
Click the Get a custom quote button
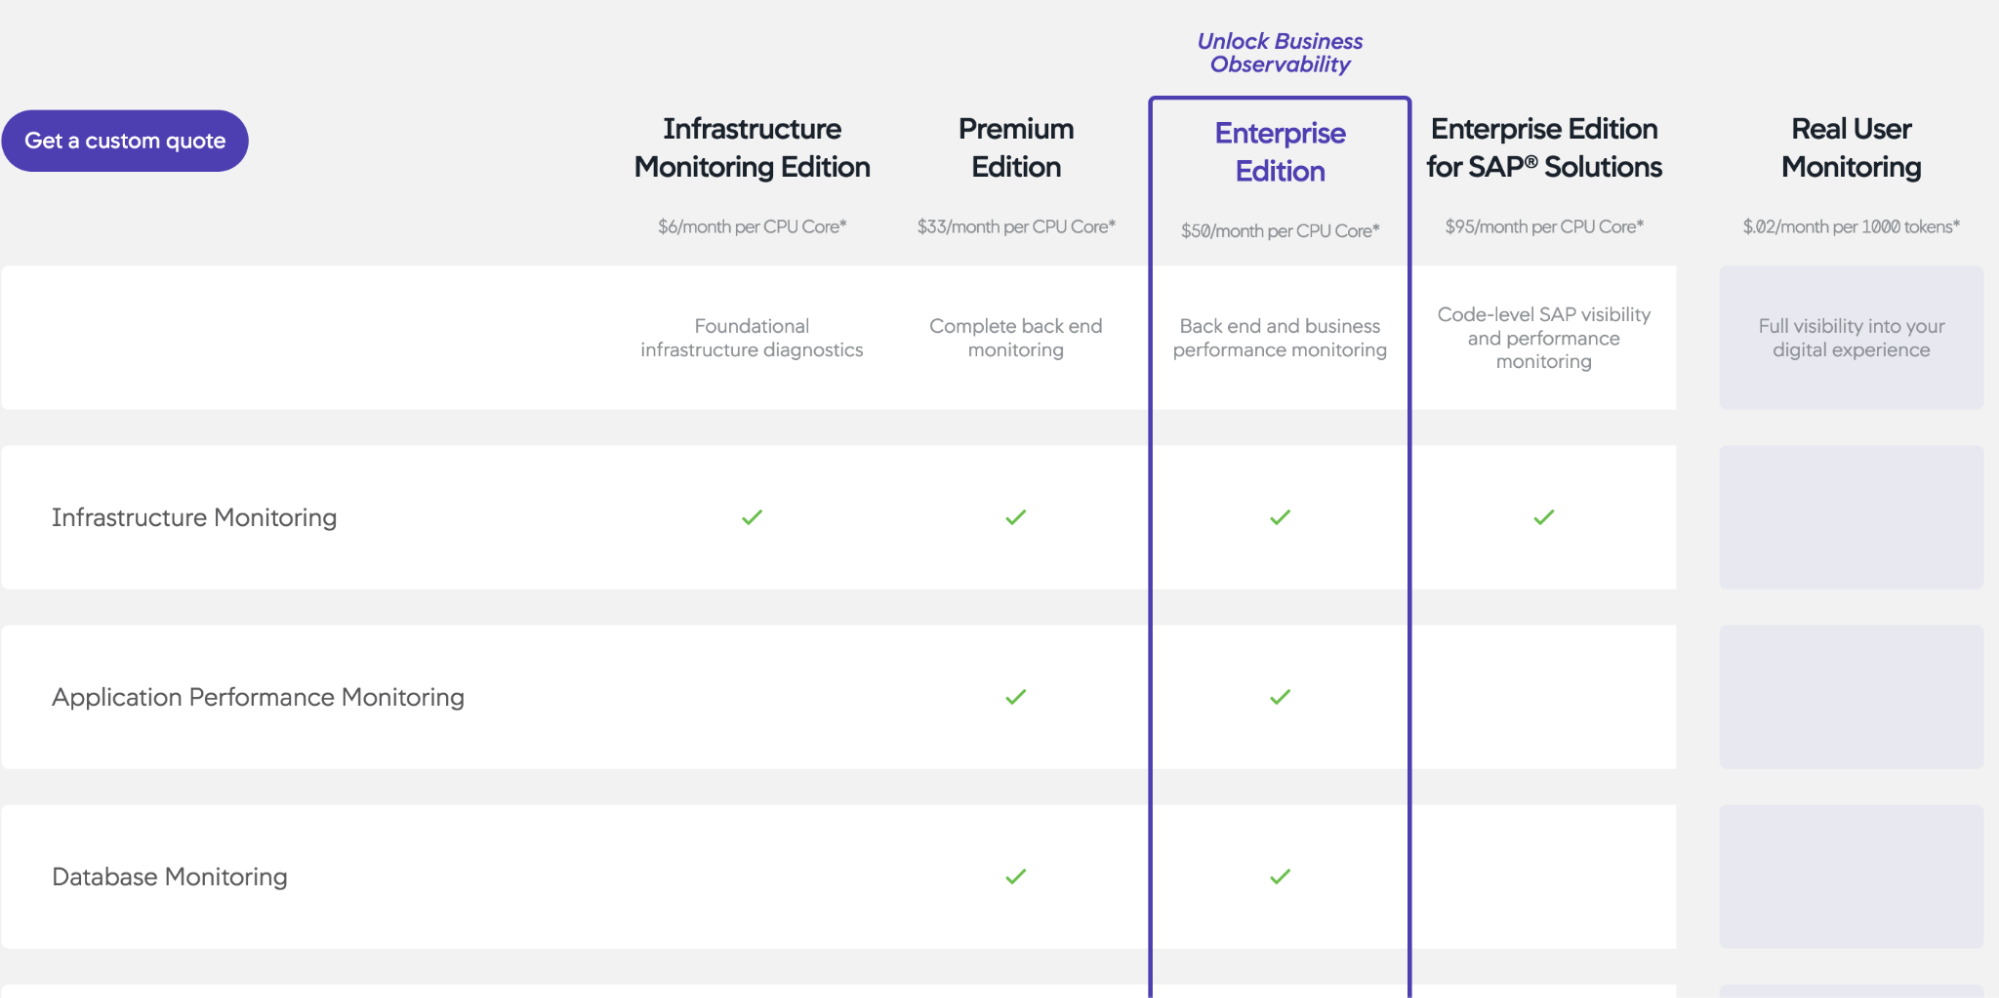(x=125, y=140)
